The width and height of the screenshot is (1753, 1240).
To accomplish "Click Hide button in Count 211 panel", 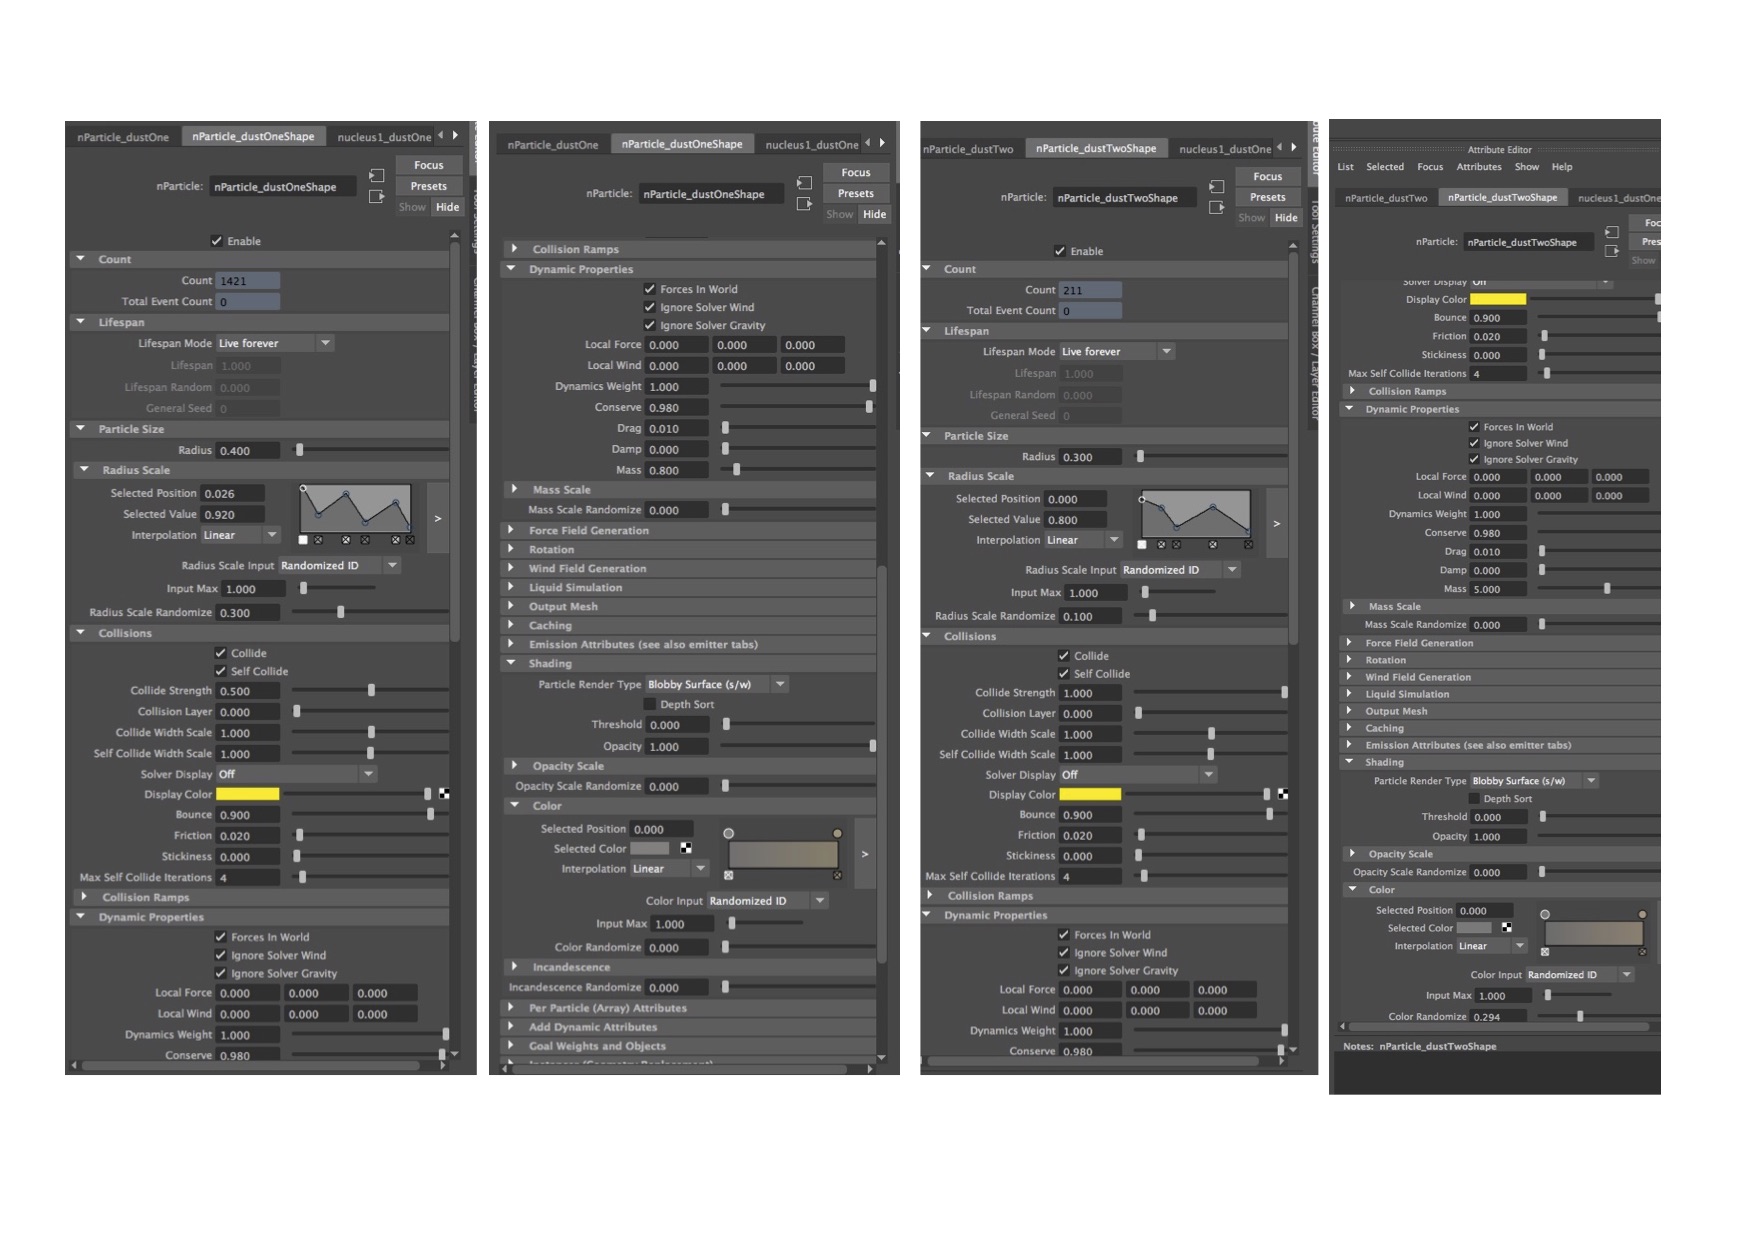I will [x=1285, y=218].
